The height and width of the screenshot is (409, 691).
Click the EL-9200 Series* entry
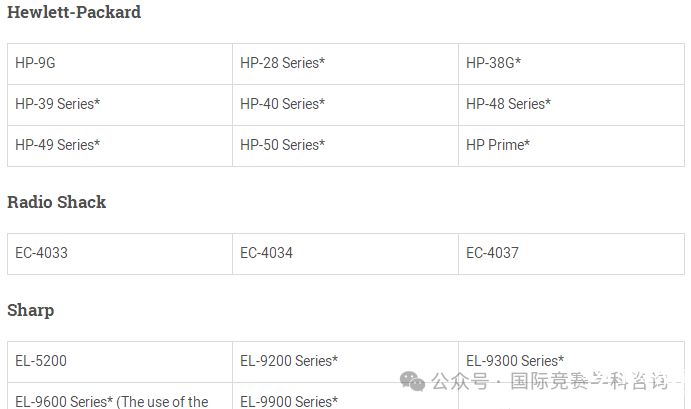(346, 362)
